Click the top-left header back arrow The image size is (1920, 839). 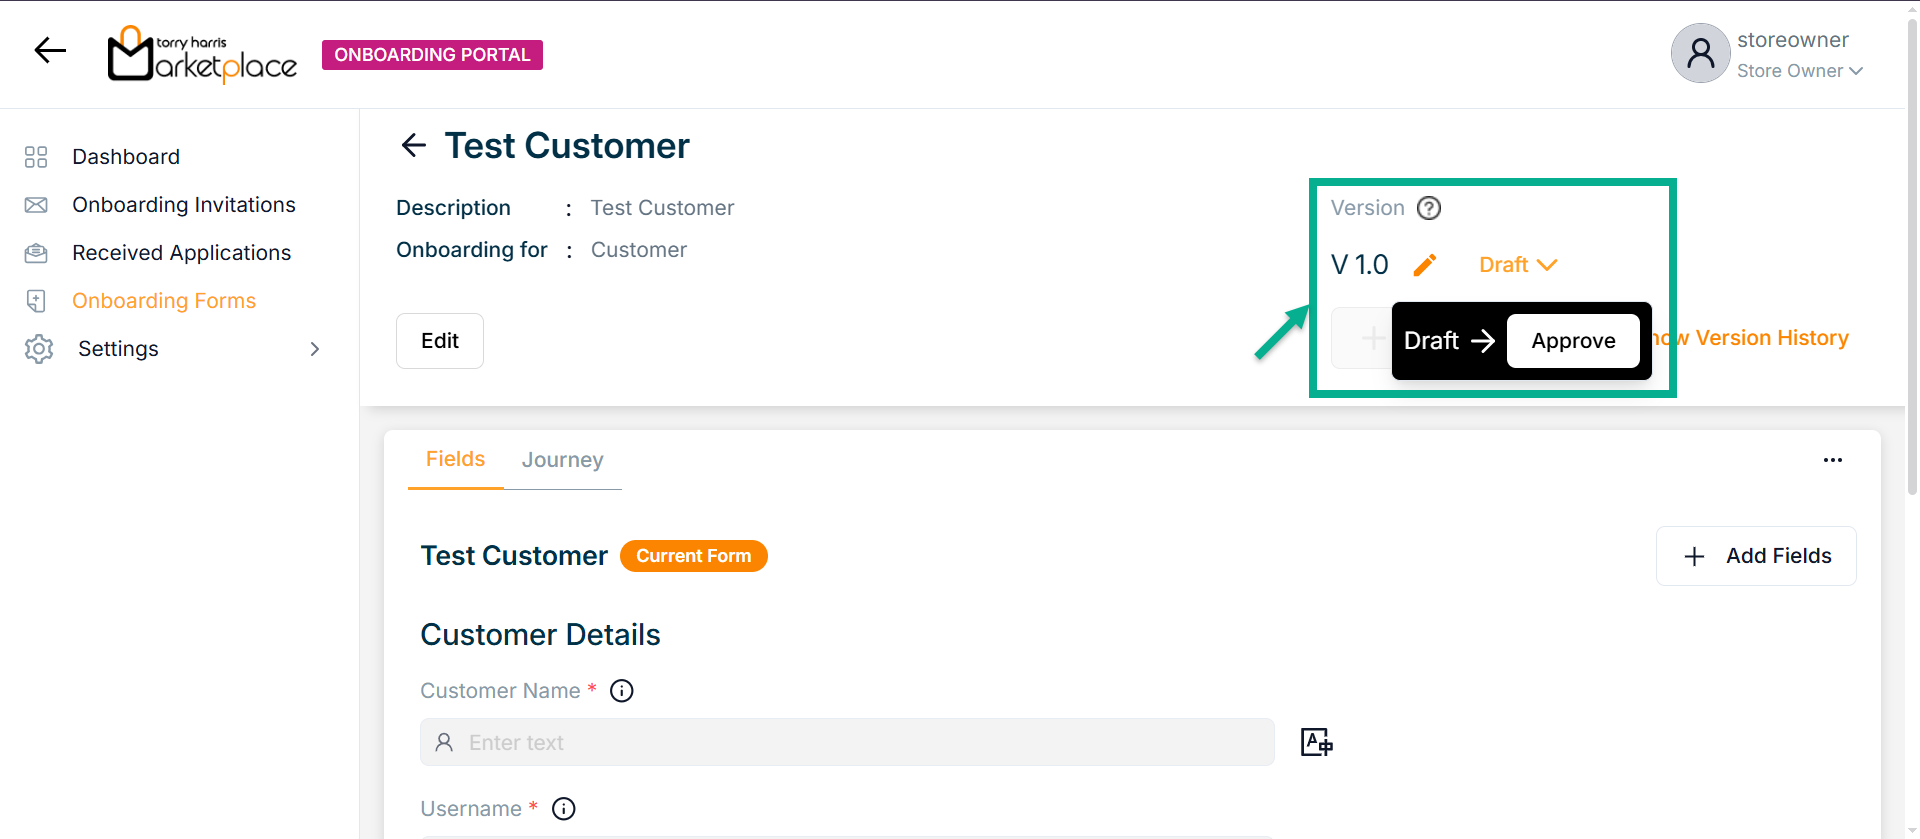[x=50, y=50]
